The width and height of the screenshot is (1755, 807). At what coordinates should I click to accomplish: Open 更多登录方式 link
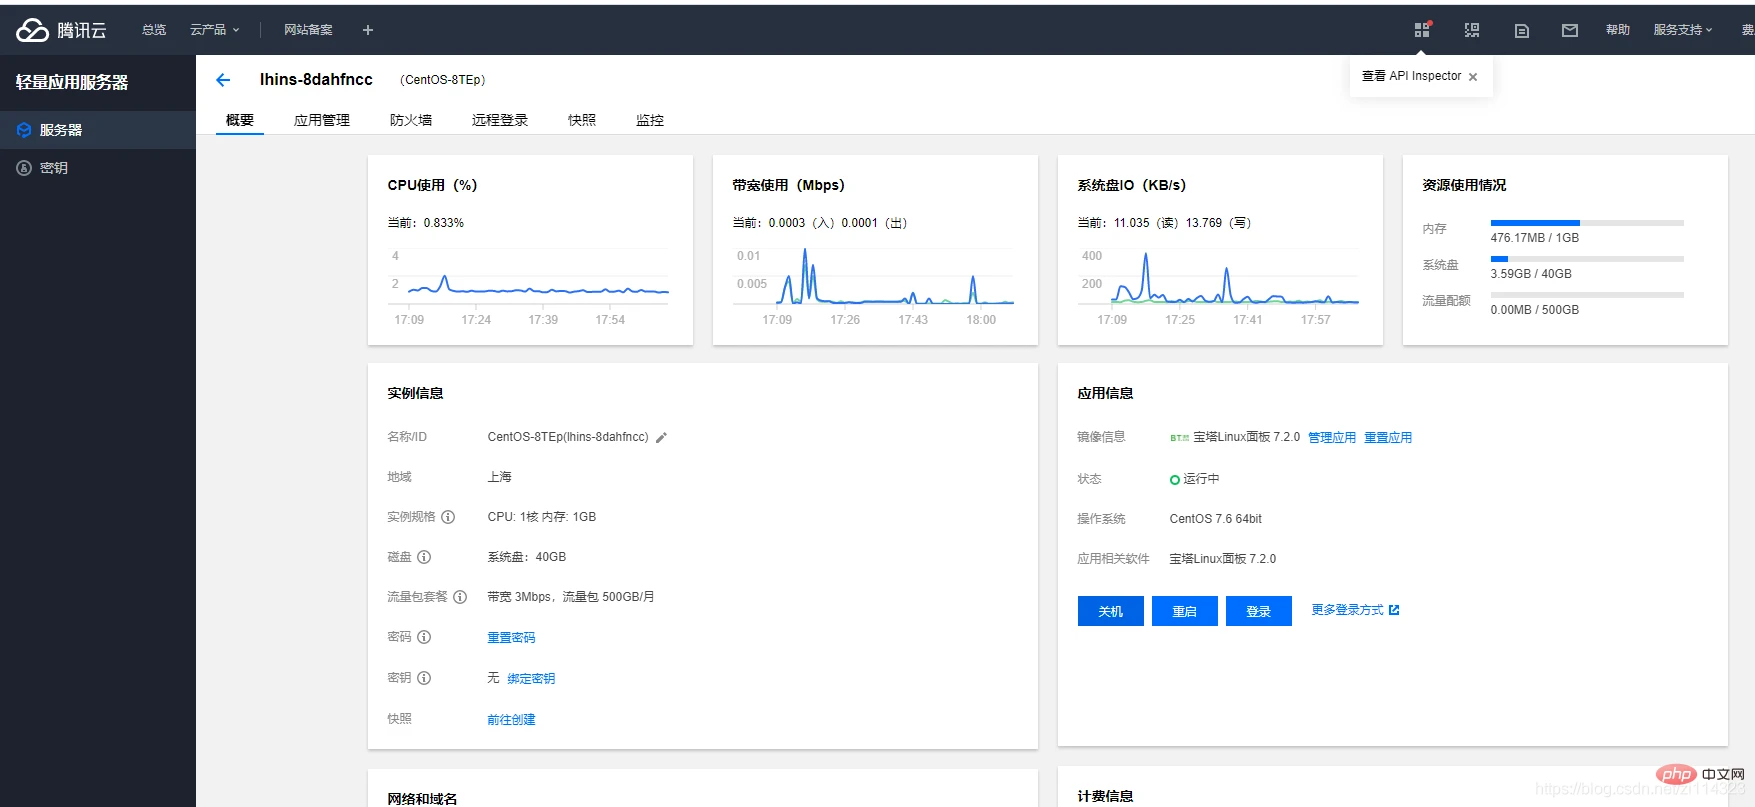[x=1355, y=610]
